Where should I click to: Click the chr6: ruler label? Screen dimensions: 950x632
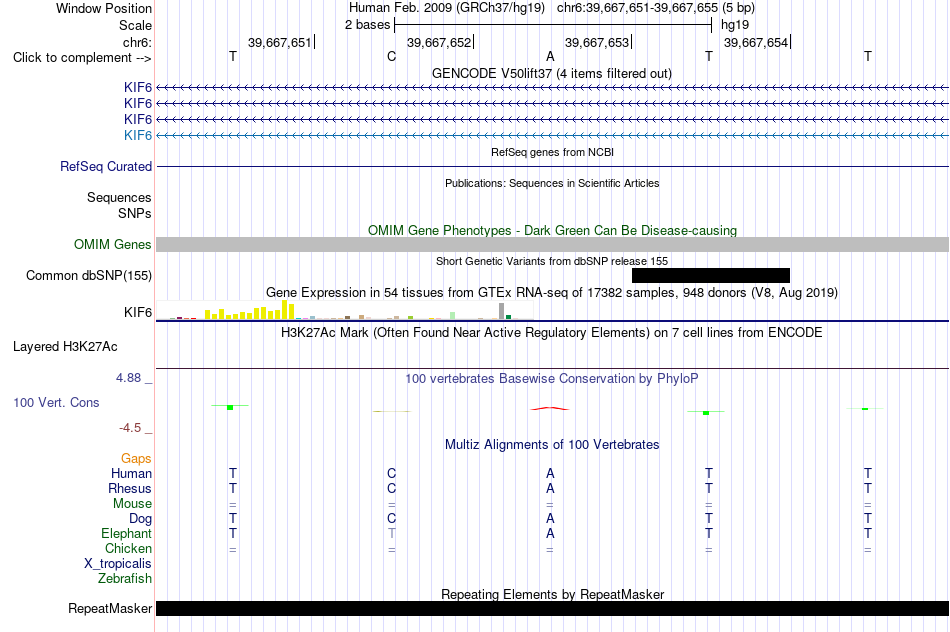coord(137,42)
